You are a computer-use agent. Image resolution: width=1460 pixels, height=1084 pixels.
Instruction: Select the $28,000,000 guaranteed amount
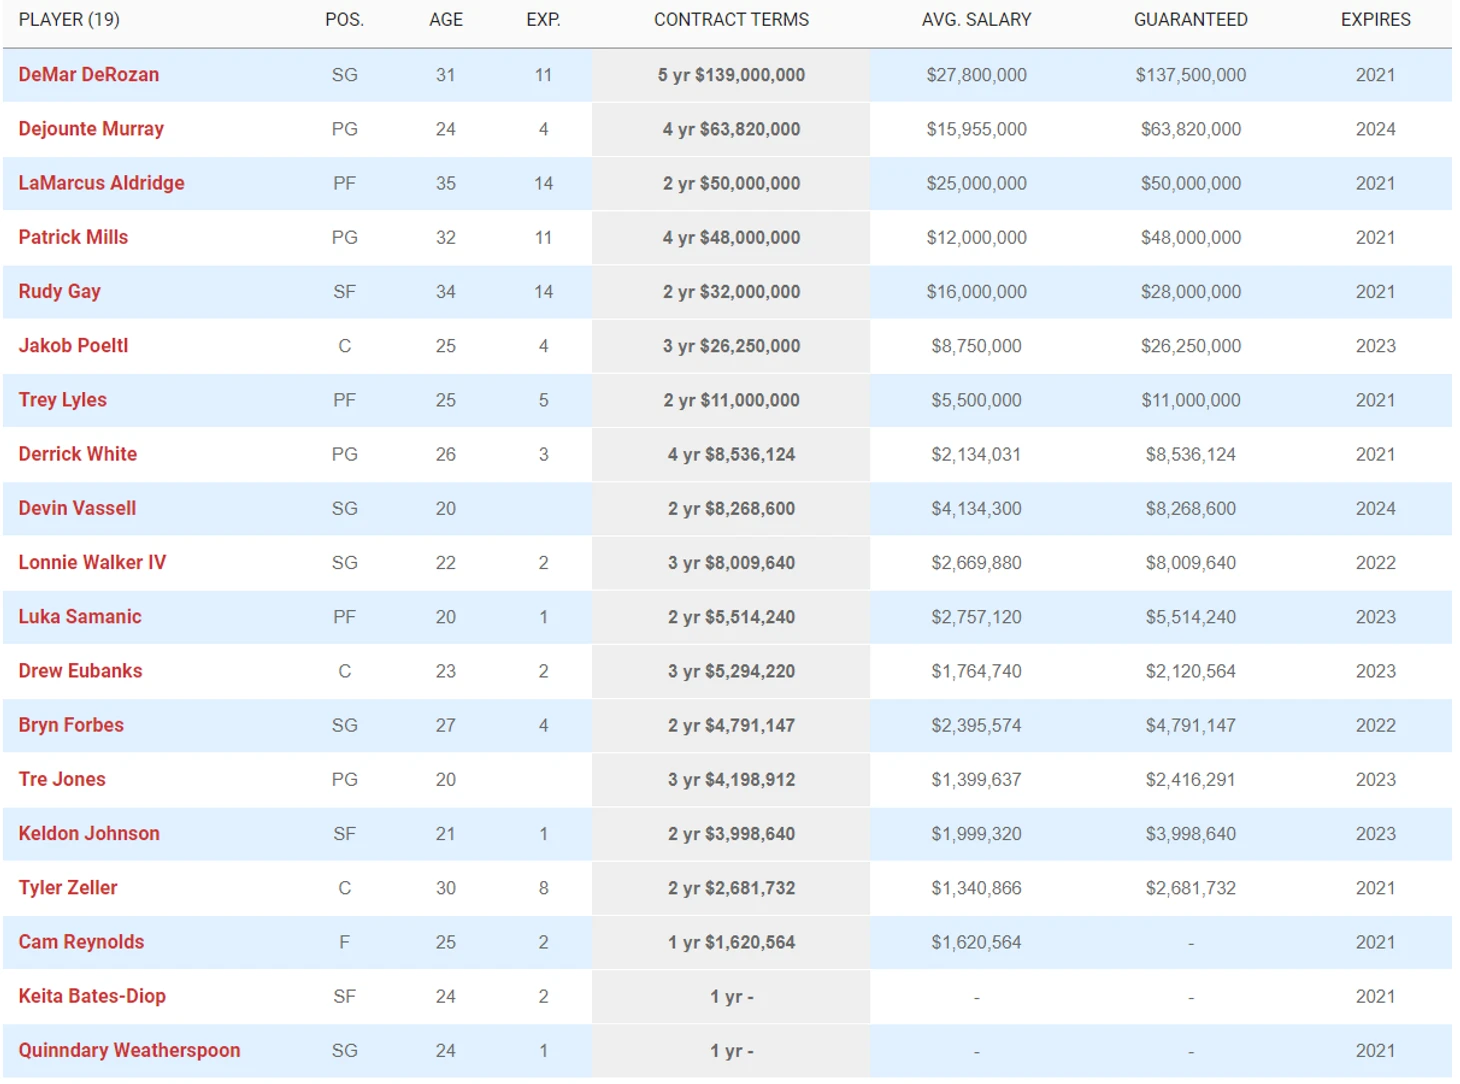[1190, 291]
